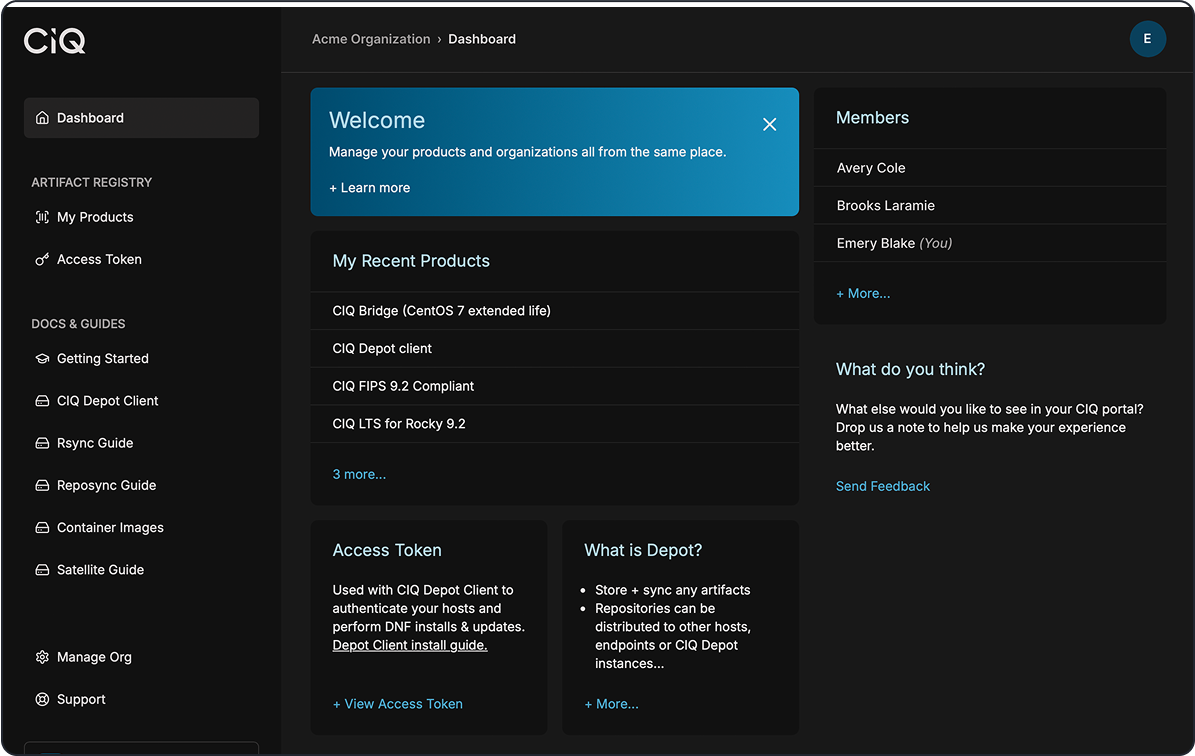Open the Rsync Guide menu item
Screen dimensions: 1195x756
tap(95, 443)
